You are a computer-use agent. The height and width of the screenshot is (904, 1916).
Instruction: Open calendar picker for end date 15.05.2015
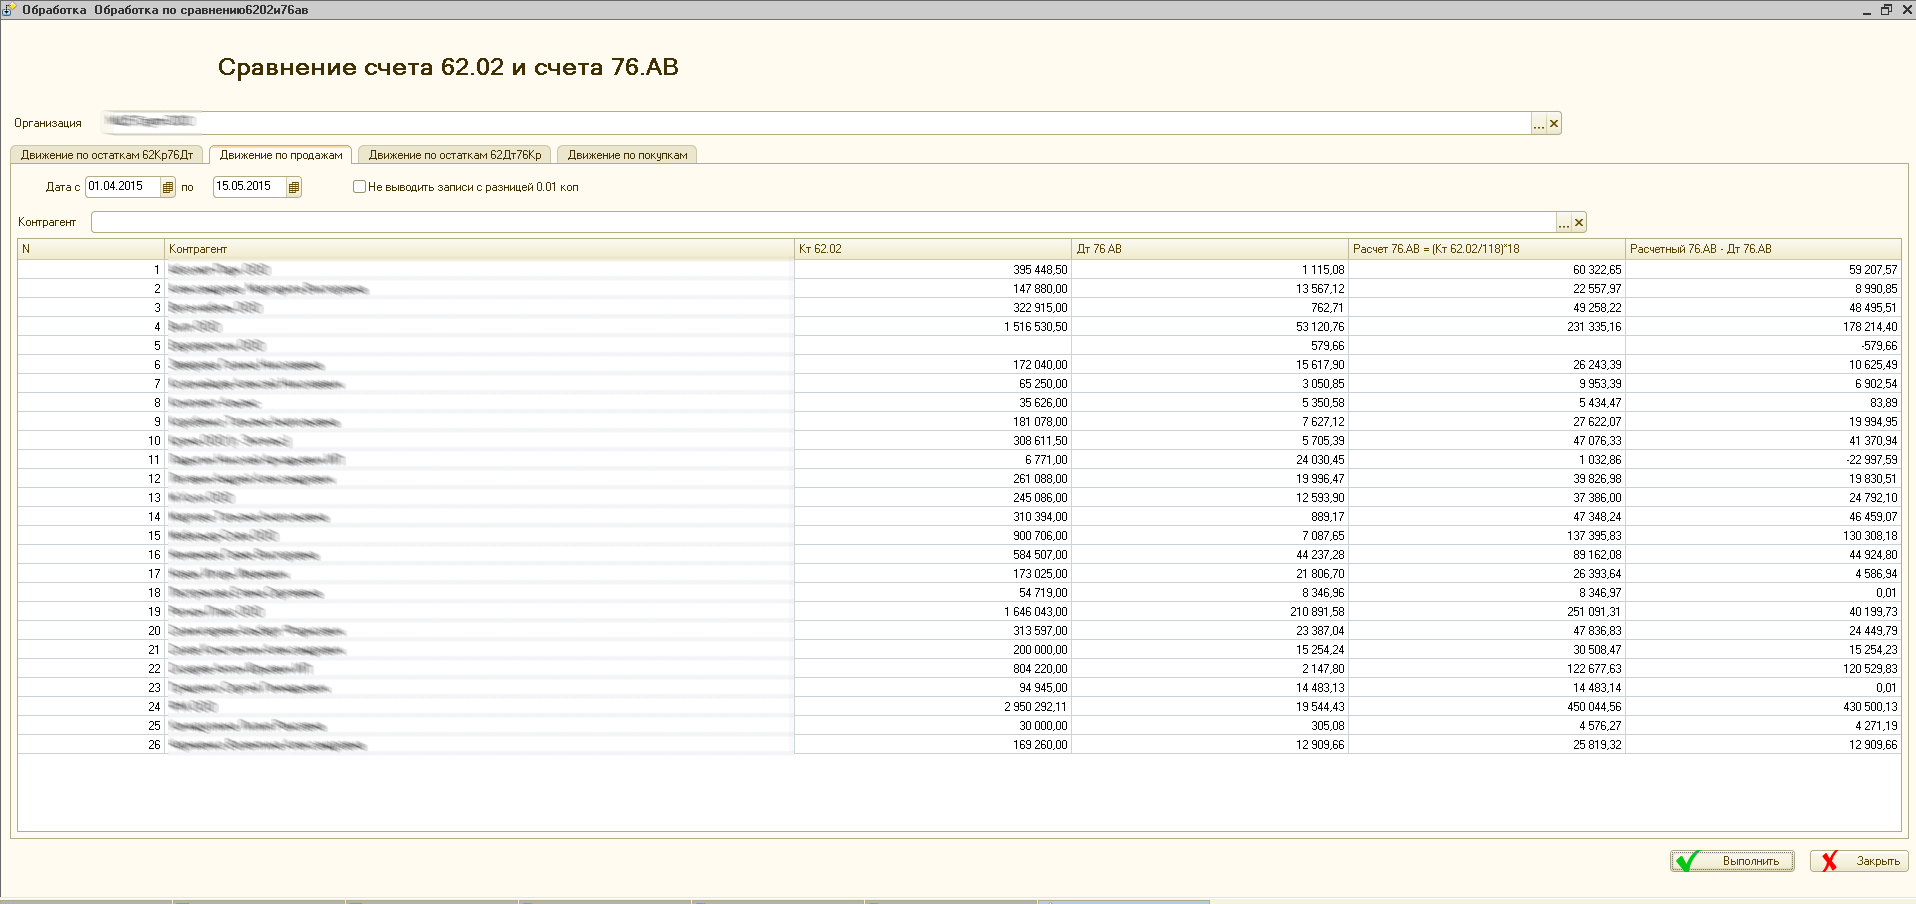click(x=294, y=187)
